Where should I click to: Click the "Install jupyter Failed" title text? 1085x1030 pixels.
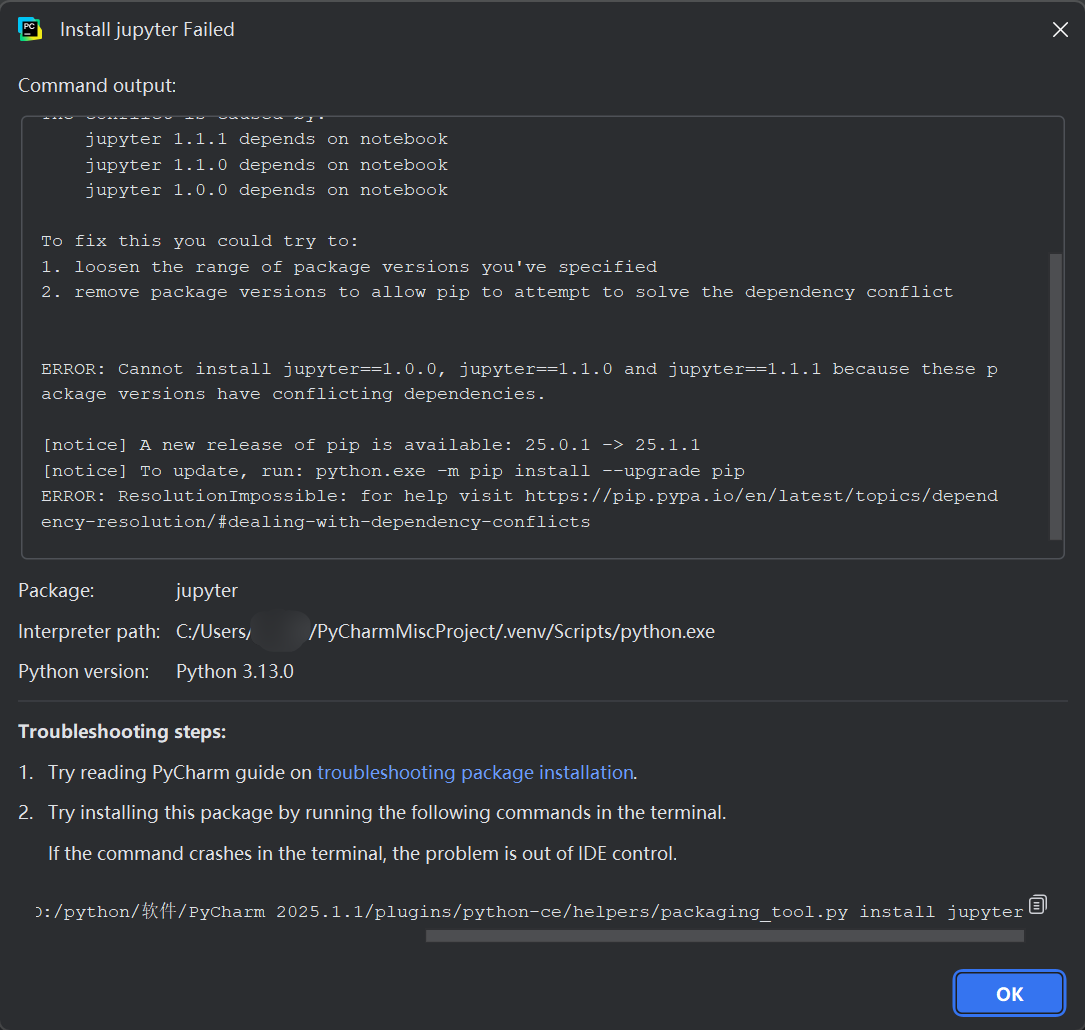tap(147, 30)
